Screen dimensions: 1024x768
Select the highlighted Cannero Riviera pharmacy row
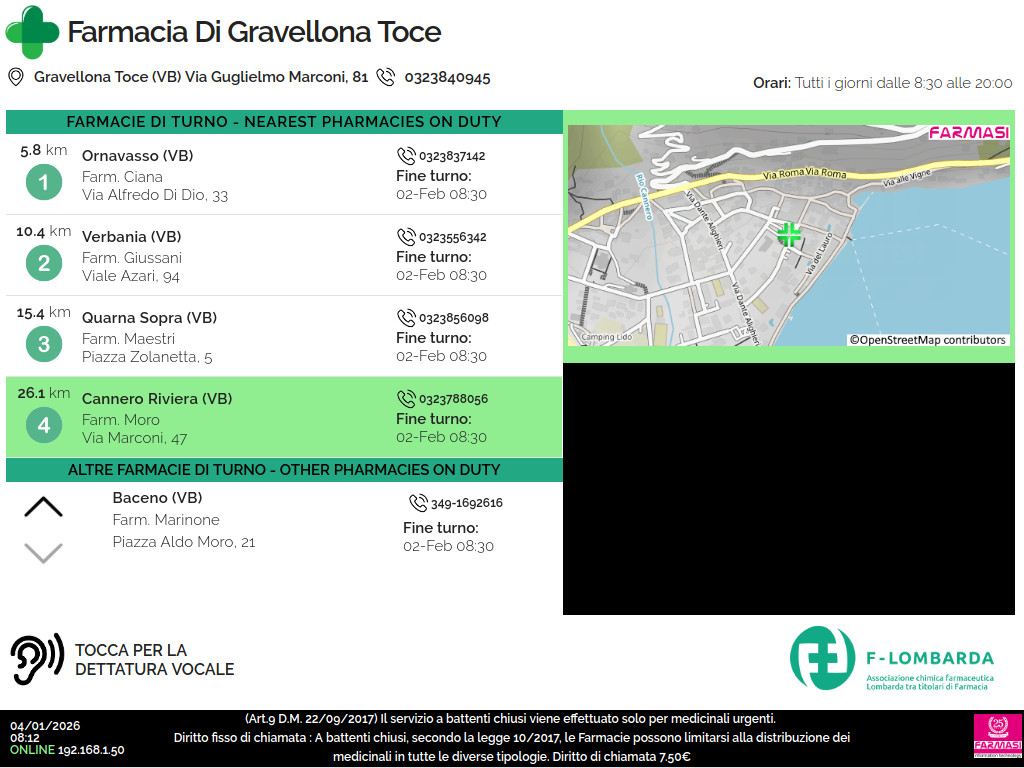(x=284, y=418)
